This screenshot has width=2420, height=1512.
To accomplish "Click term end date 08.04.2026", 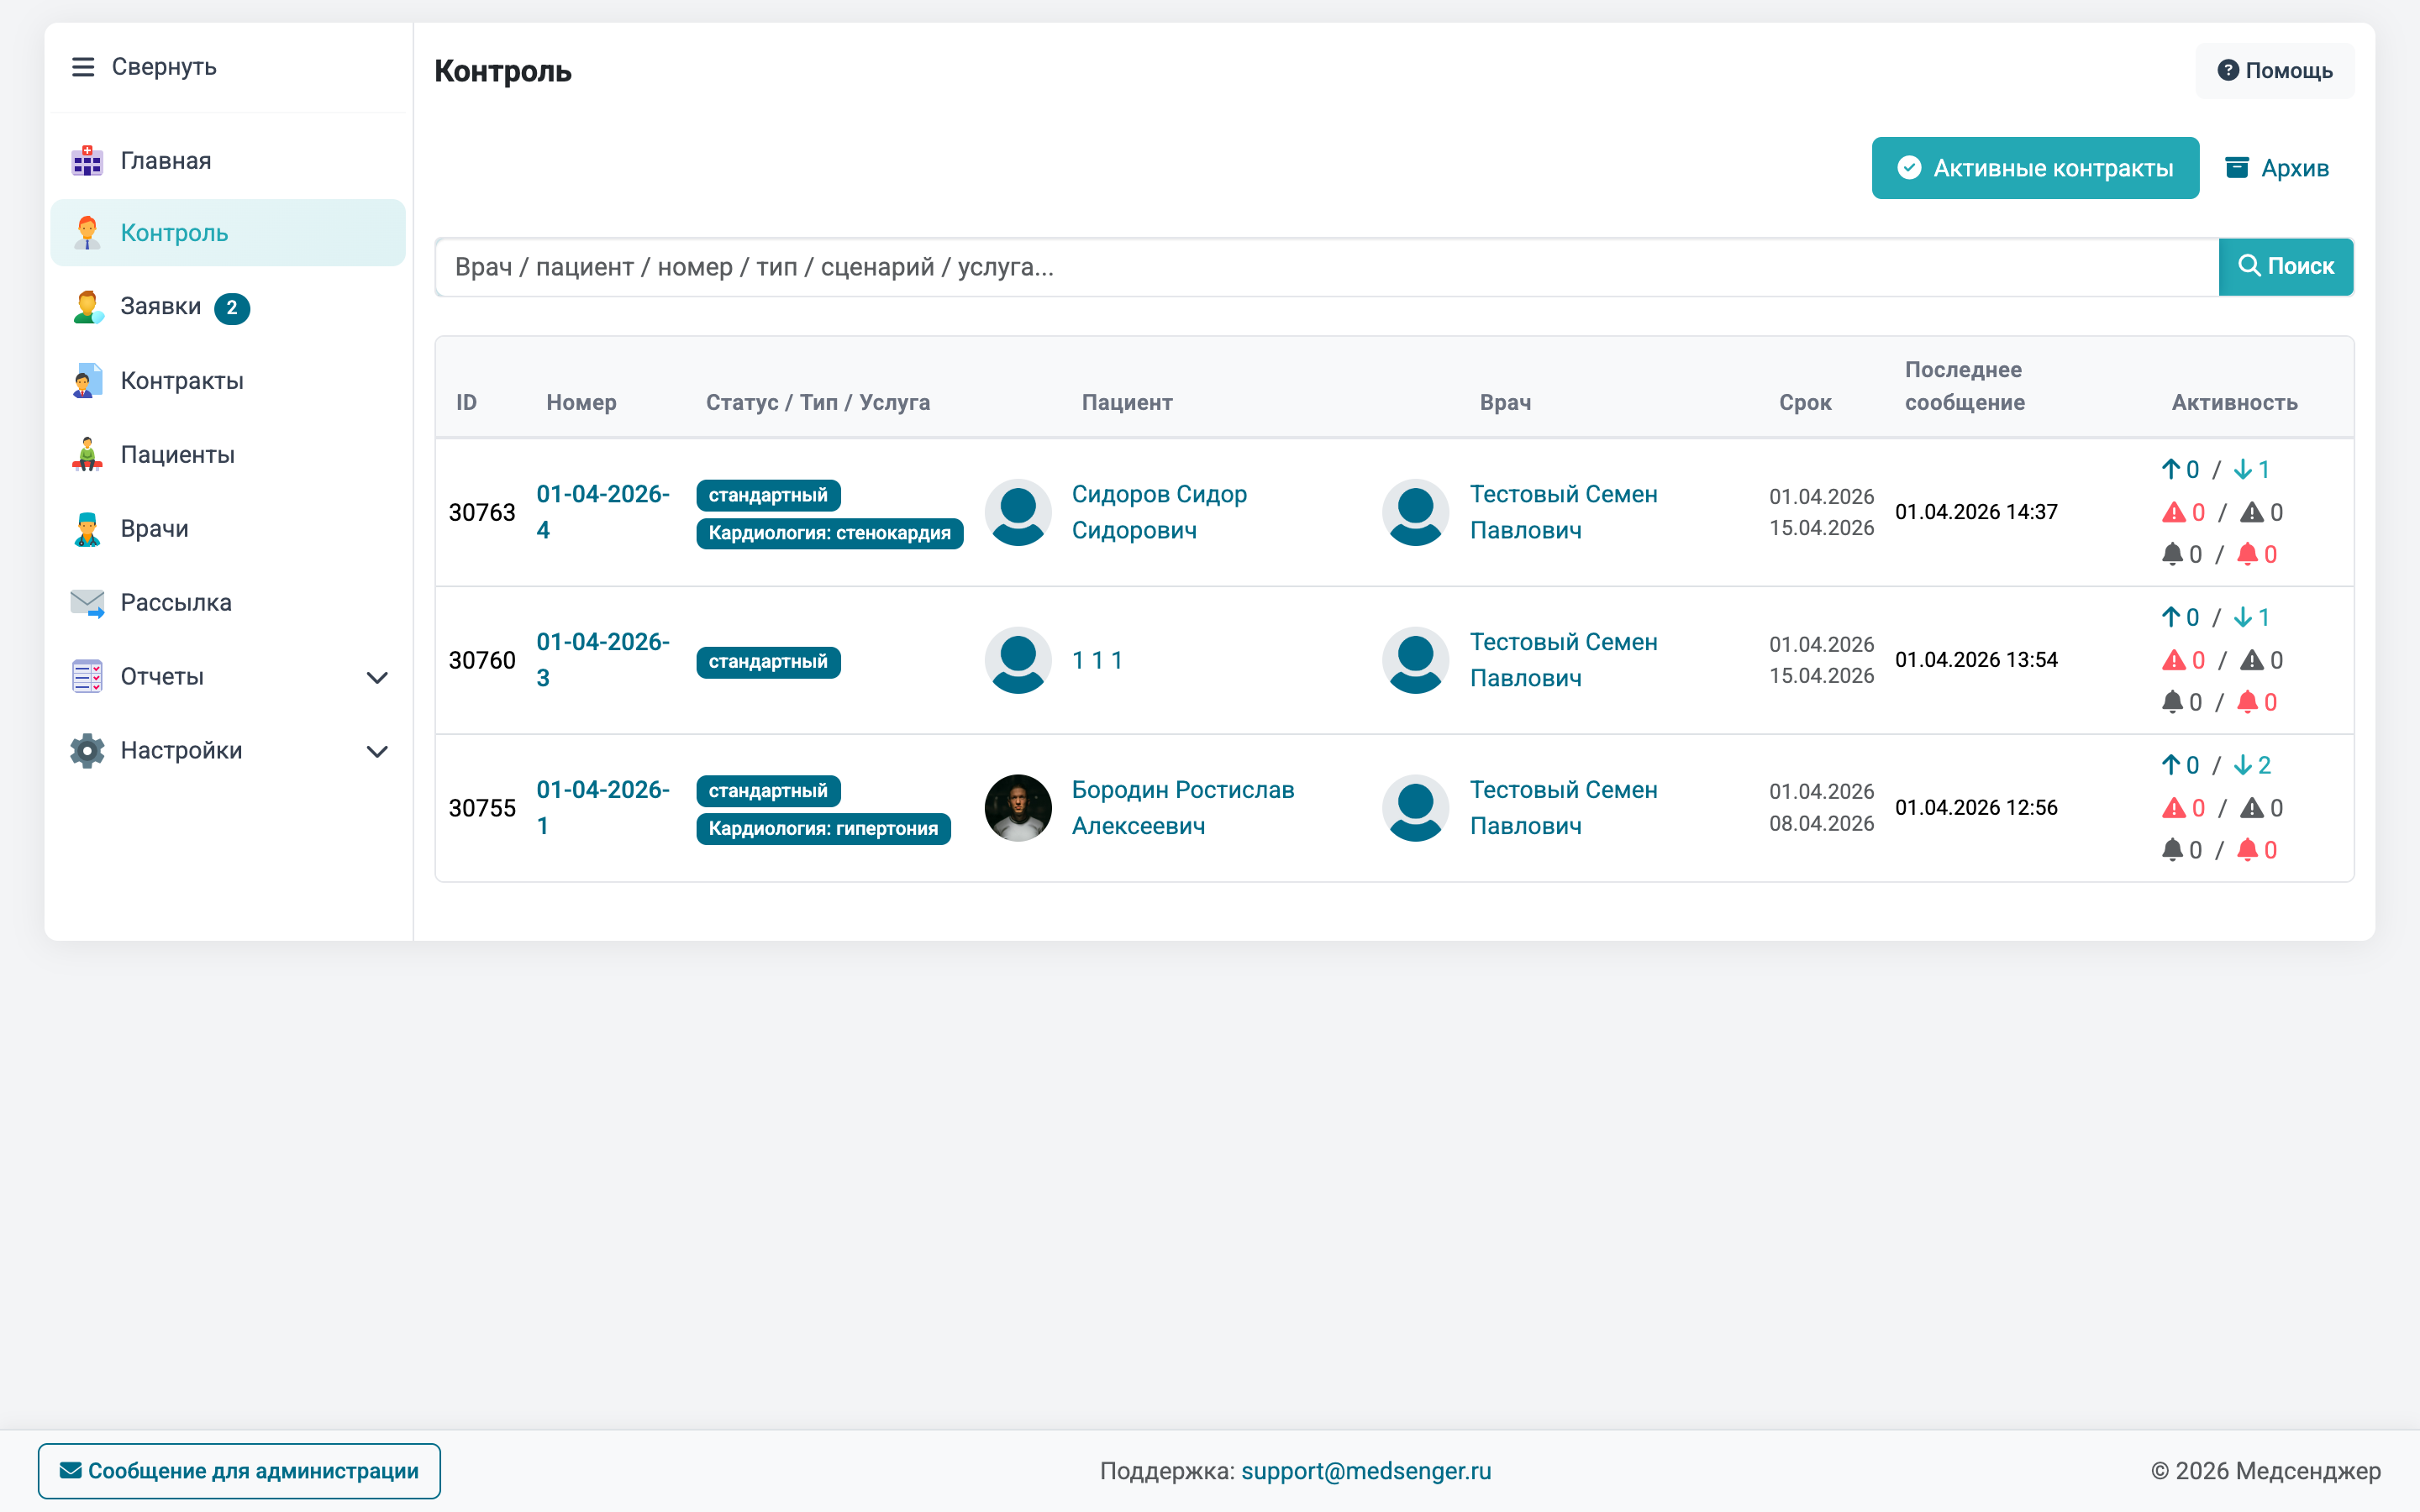I will click(x=1821, y=824).
